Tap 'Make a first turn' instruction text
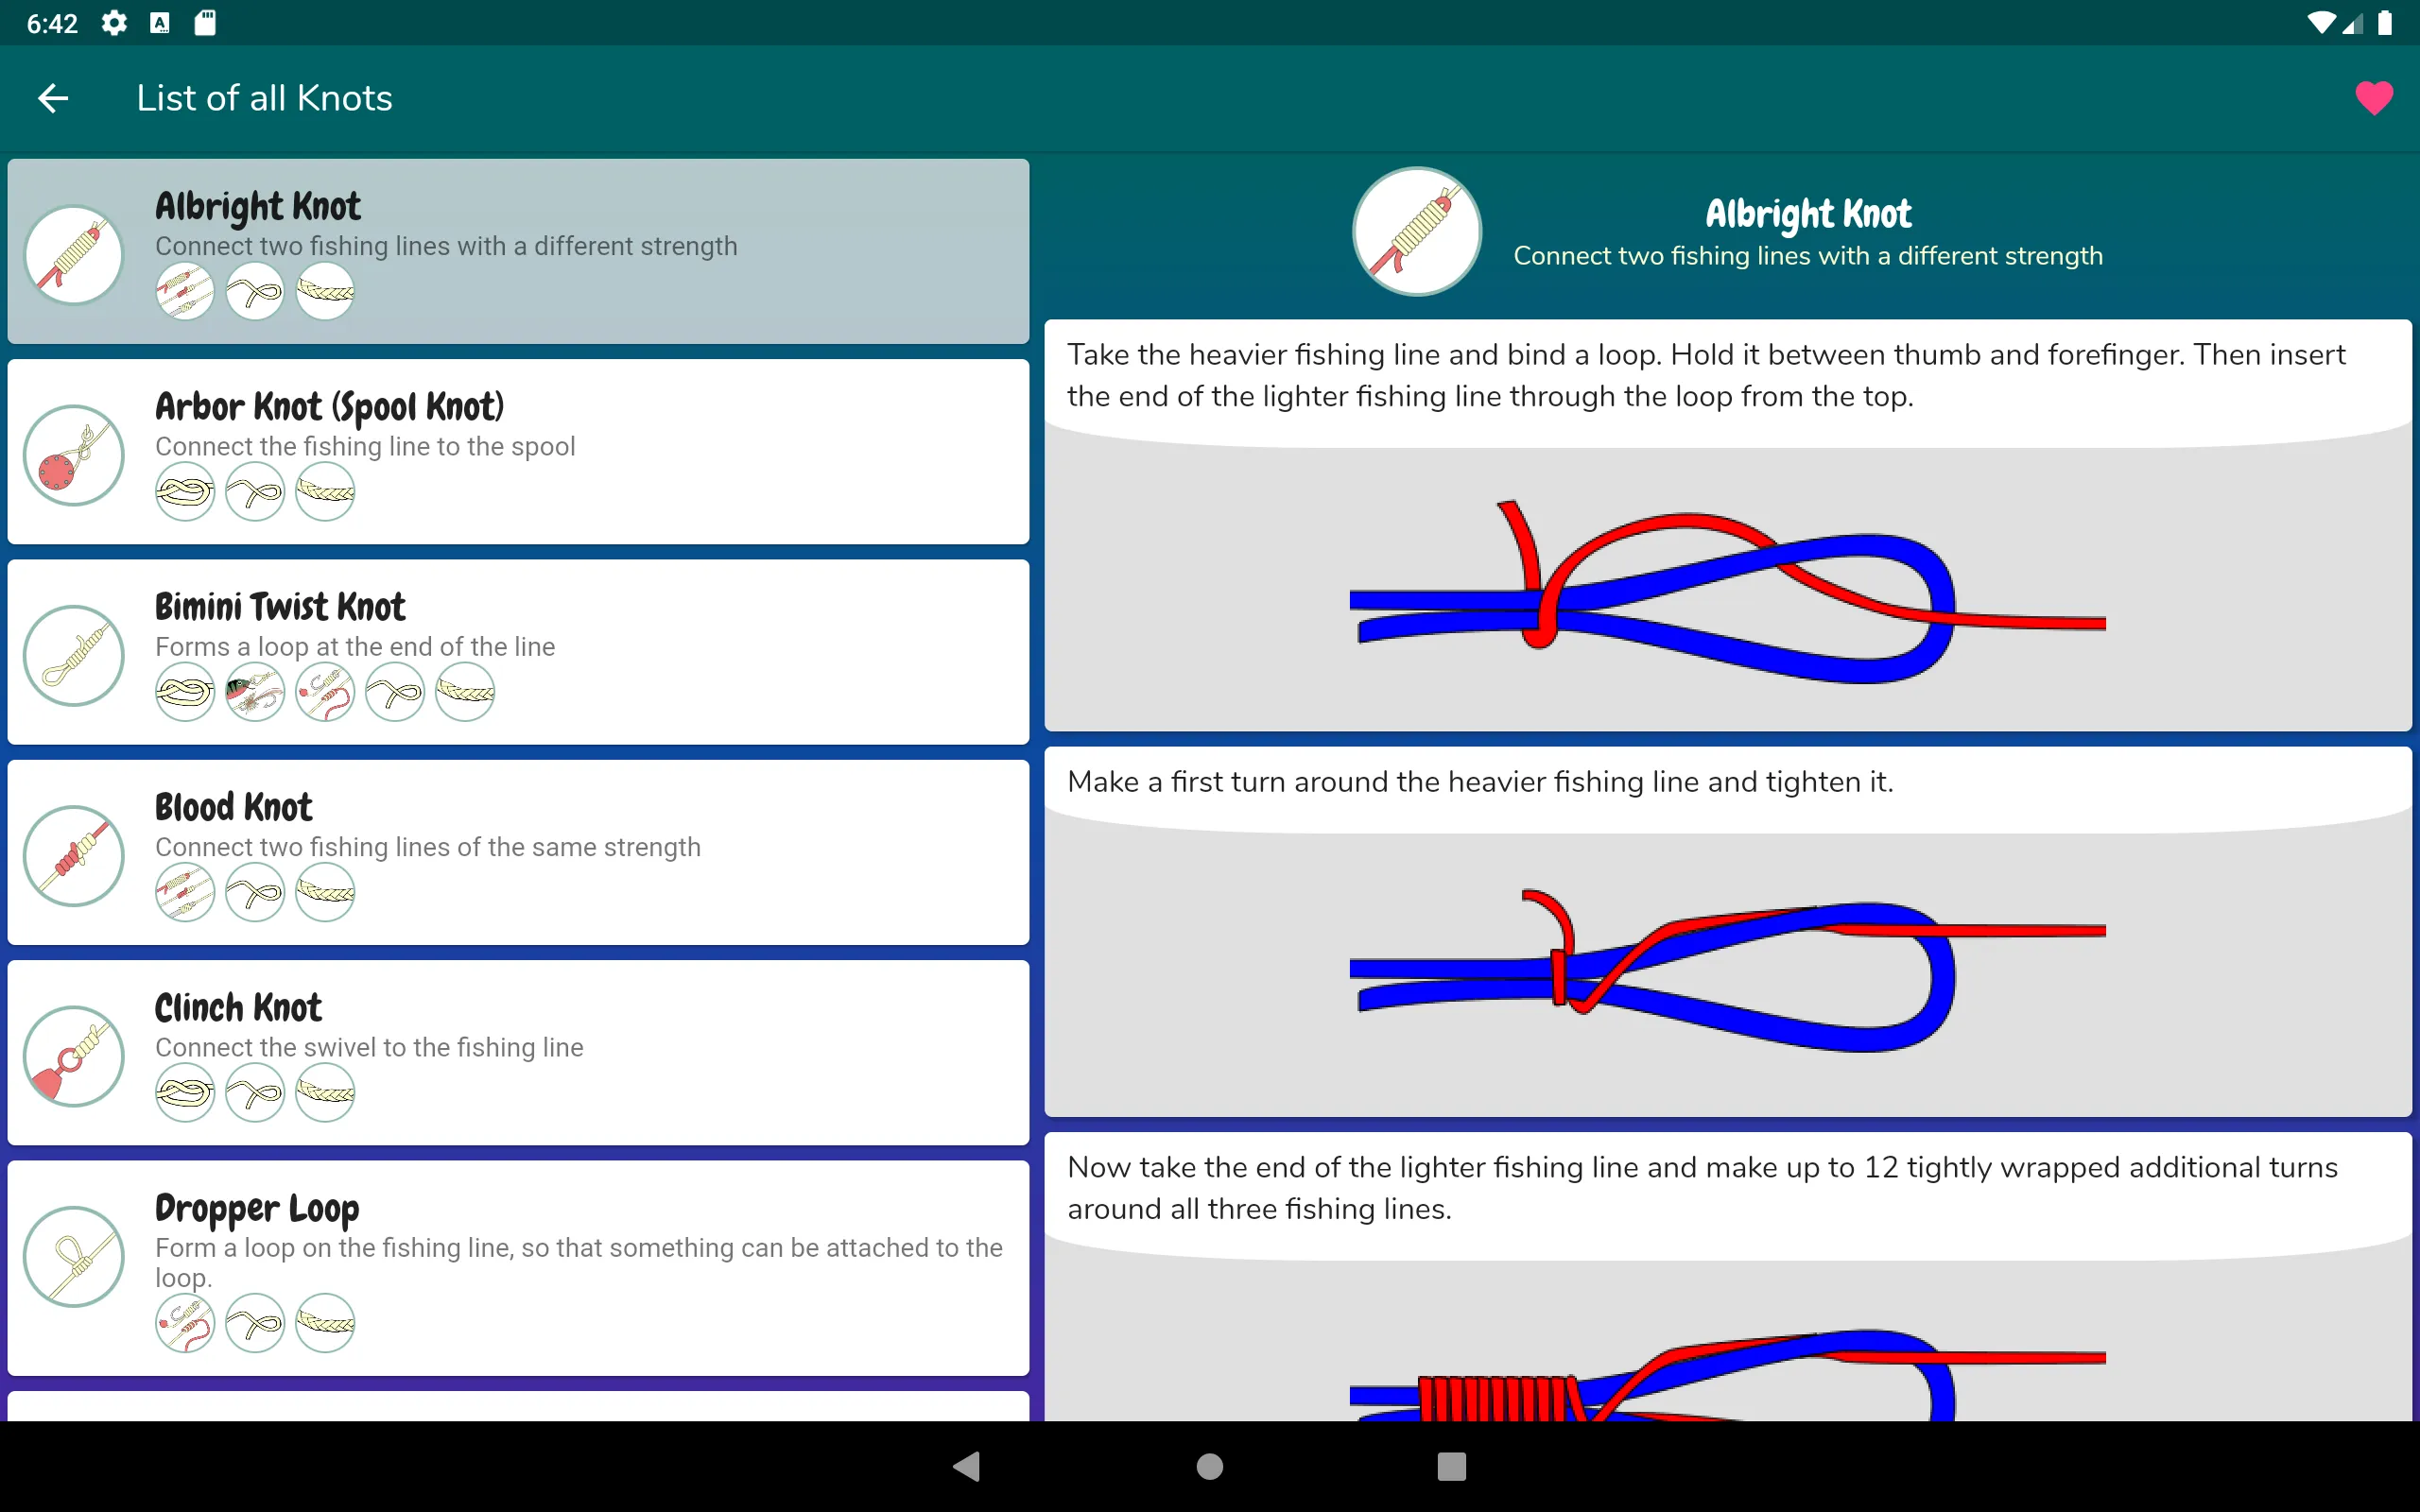Screen dimensions: 2420x1512 point(1480,781)
